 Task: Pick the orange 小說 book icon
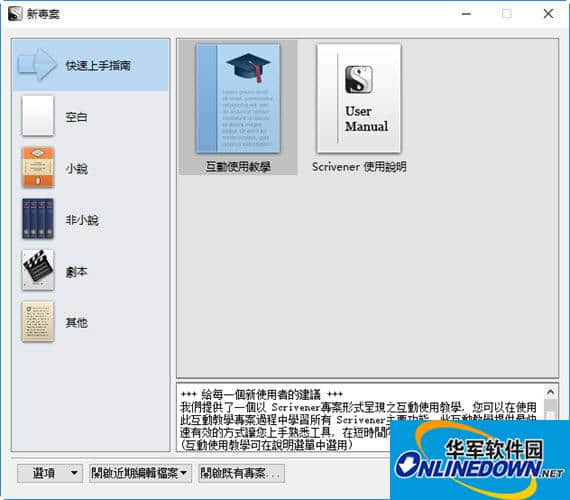[x=38, y=167]
